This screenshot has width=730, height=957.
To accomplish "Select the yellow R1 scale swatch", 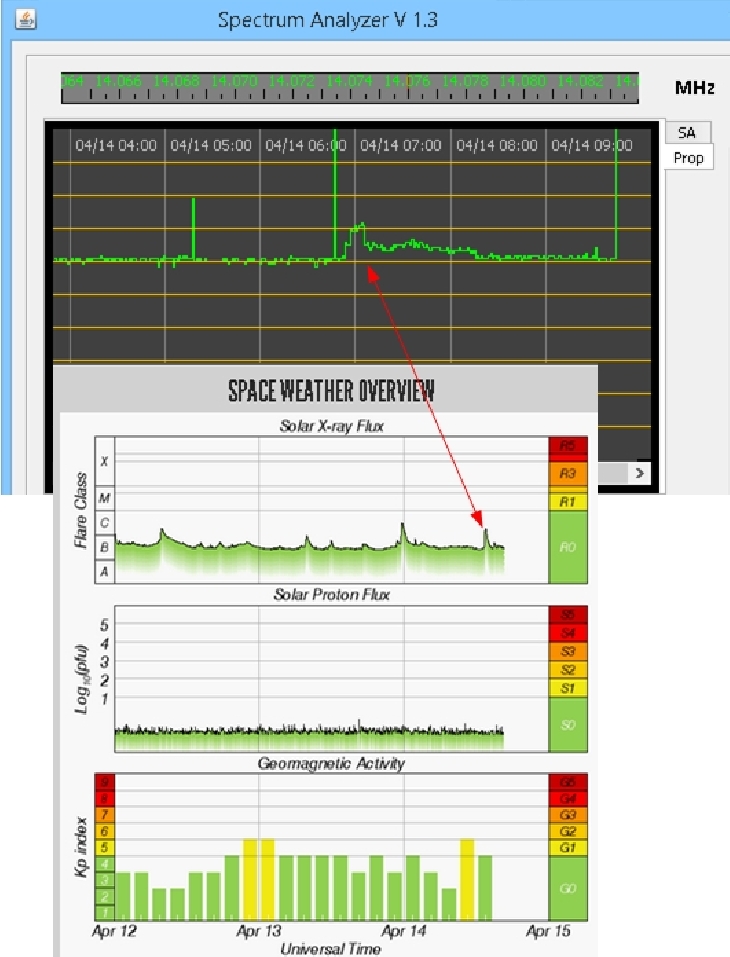I will coord(568,500).
